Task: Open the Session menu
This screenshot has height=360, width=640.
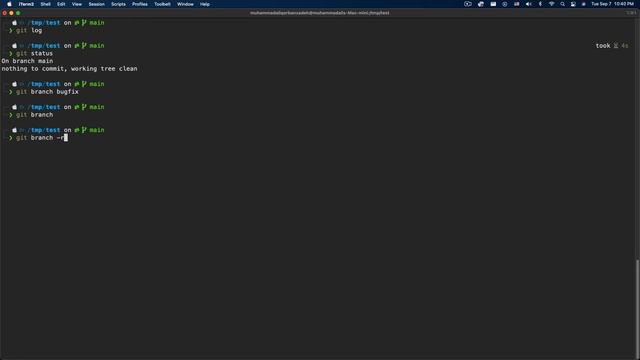Action: (97, 4)
